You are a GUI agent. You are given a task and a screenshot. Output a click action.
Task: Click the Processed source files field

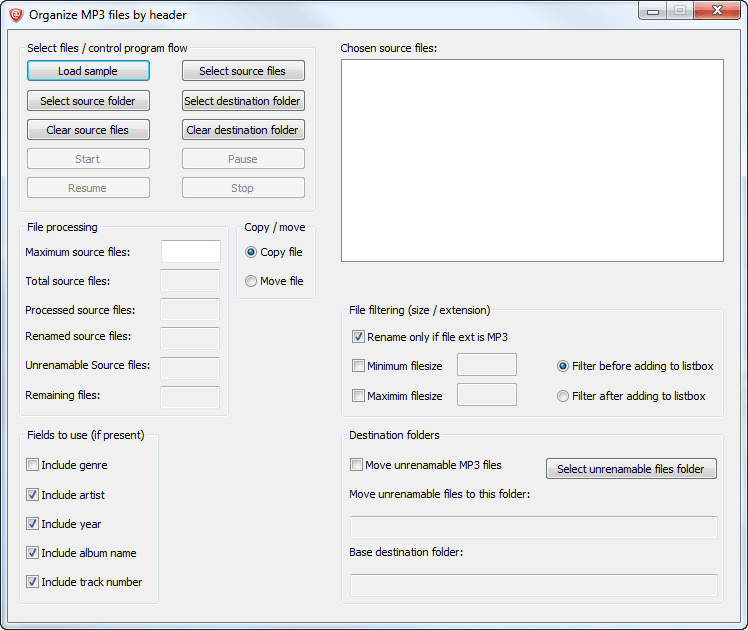click(190, 310)
